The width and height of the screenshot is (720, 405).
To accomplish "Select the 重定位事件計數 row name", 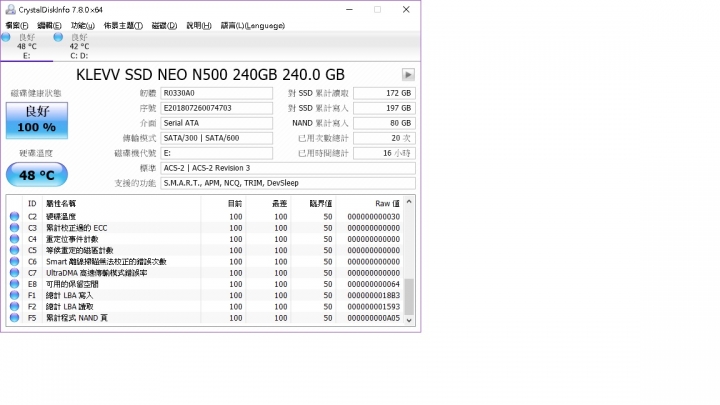I will coord(72,239).
